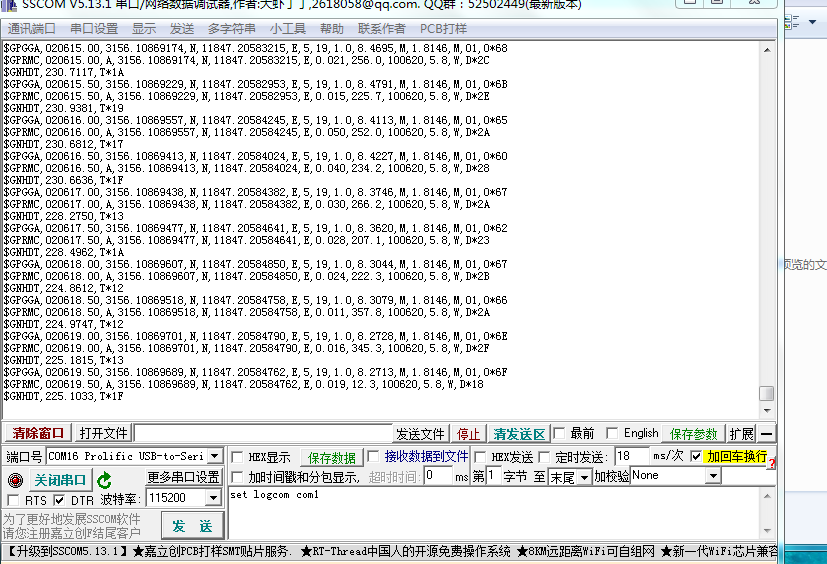
Task: Click the receive window scroll down arrow
Action: [x=767, y=410]
